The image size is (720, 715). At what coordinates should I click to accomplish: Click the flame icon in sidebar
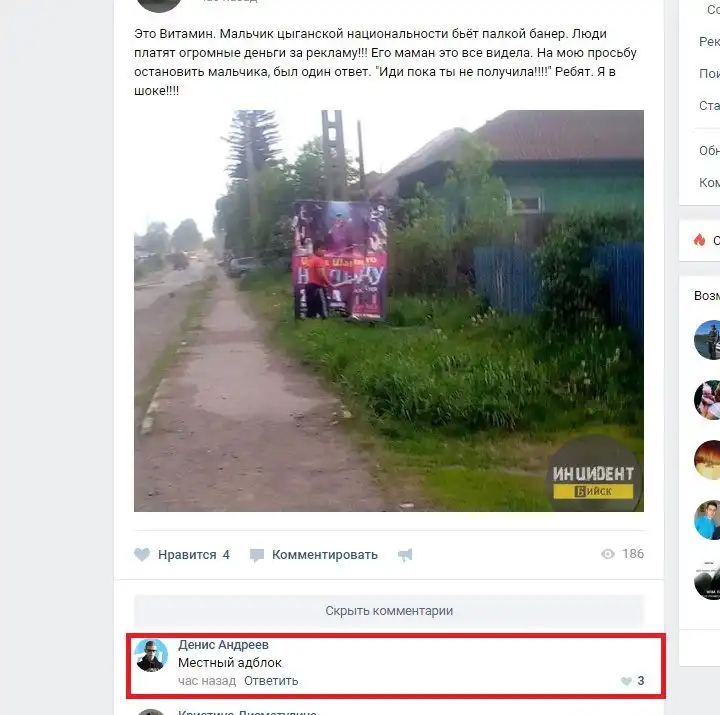tap(699, 240)
